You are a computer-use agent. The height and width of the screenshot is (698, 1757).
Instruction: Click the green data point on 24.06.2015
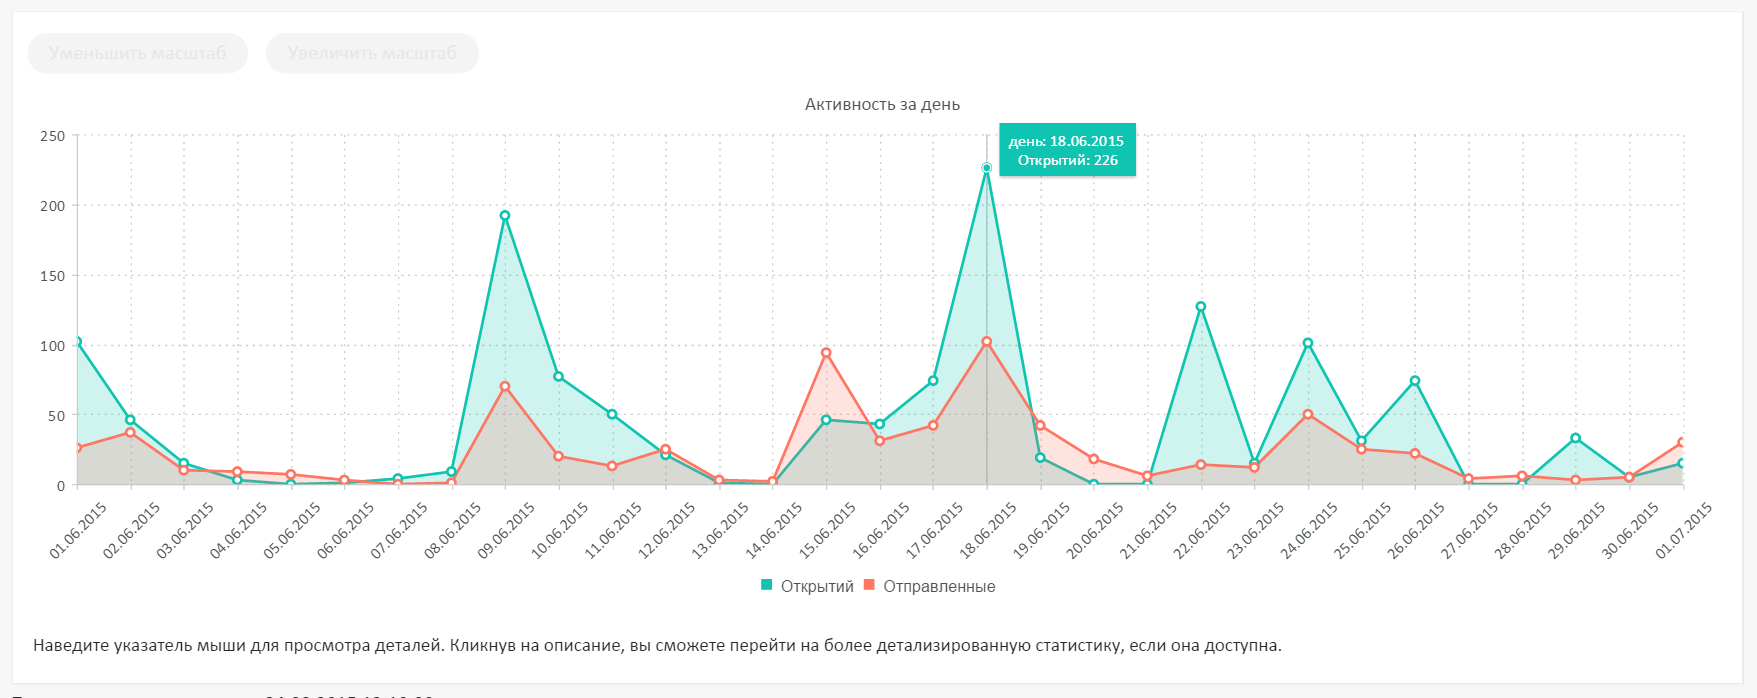1308,344
